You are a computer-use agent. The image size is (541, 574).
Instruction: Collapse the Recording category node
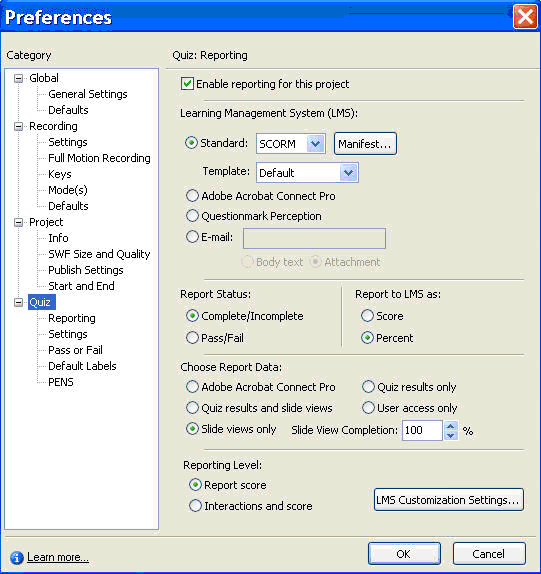coord(18,126)
